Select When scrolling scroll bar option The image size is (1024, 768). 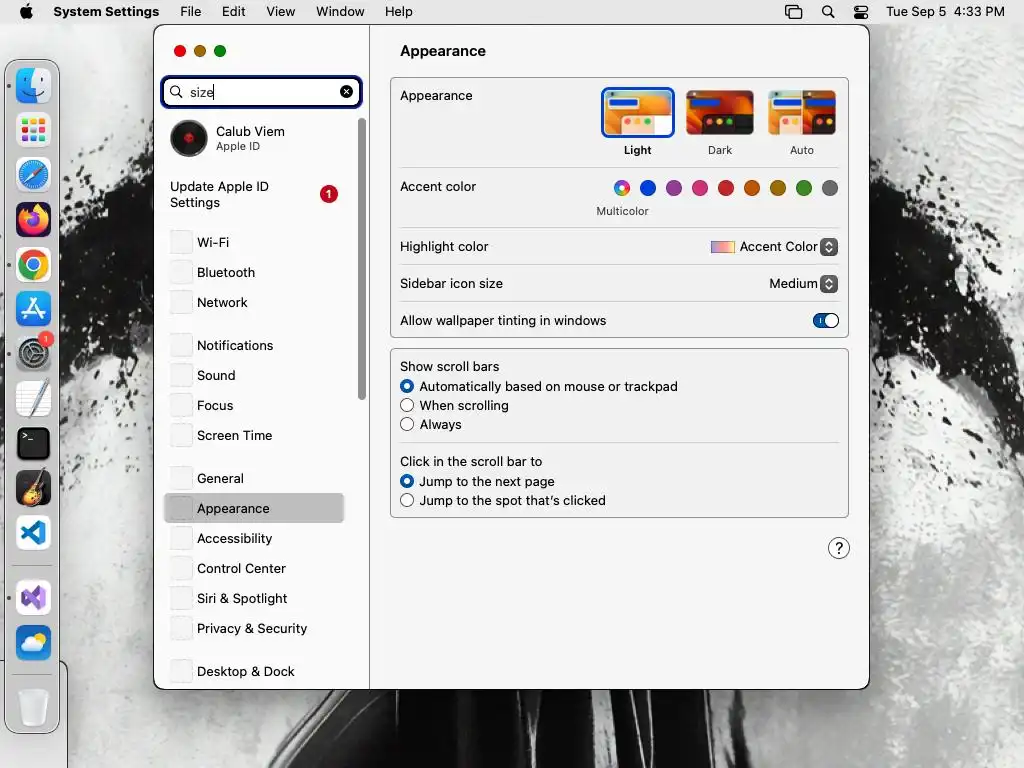(407, 405)
